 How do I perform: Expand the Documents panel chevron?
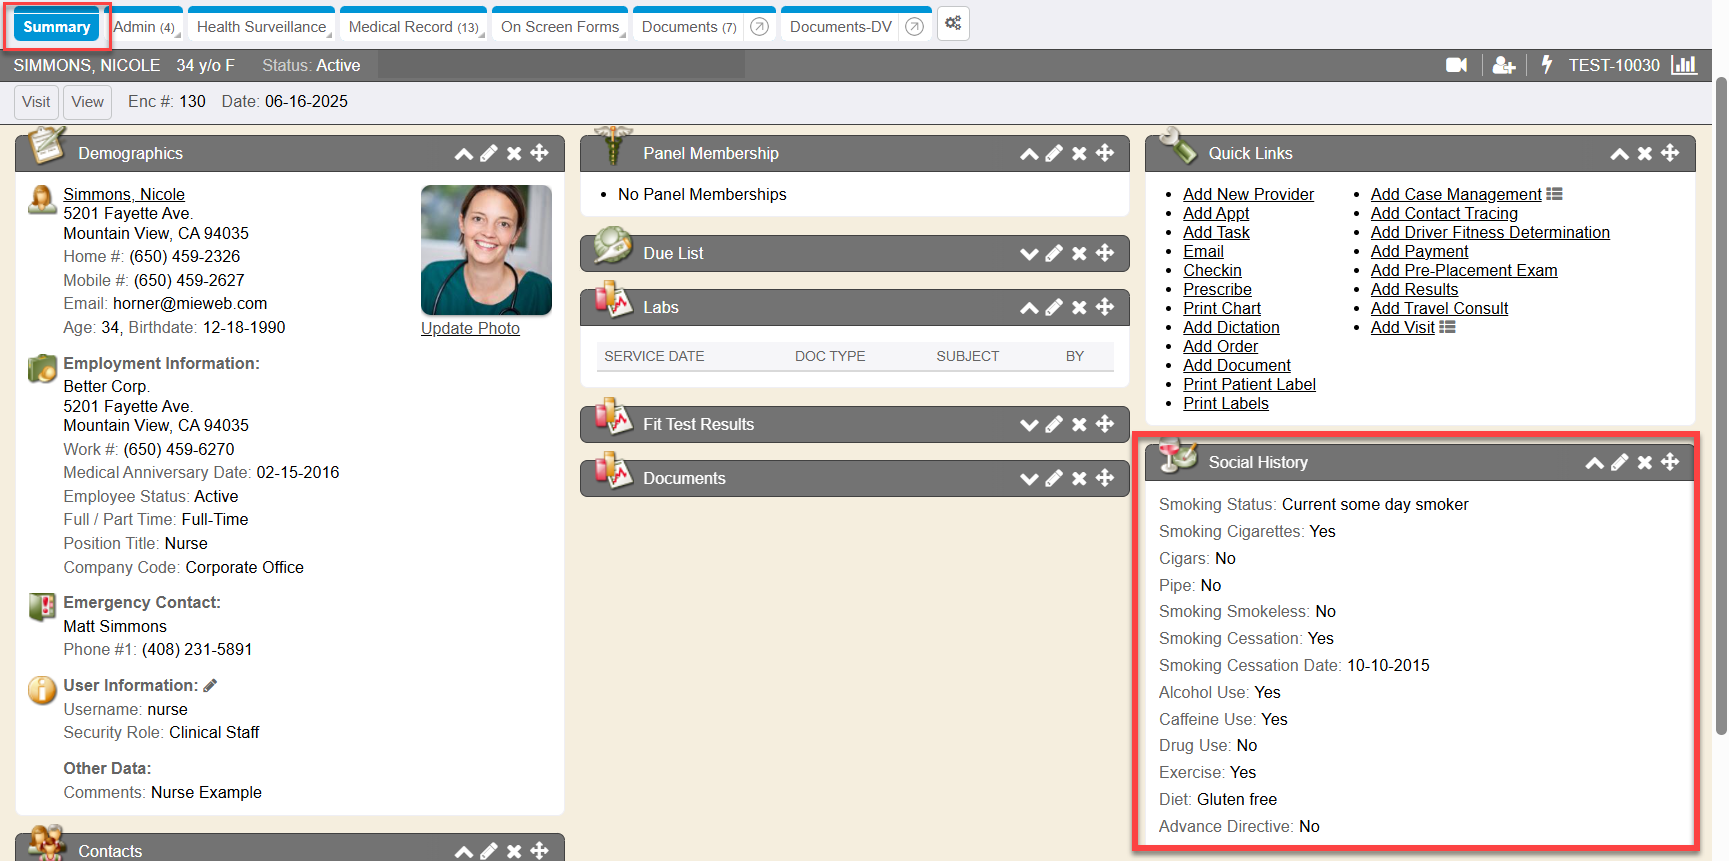[x=1029, y=479]
